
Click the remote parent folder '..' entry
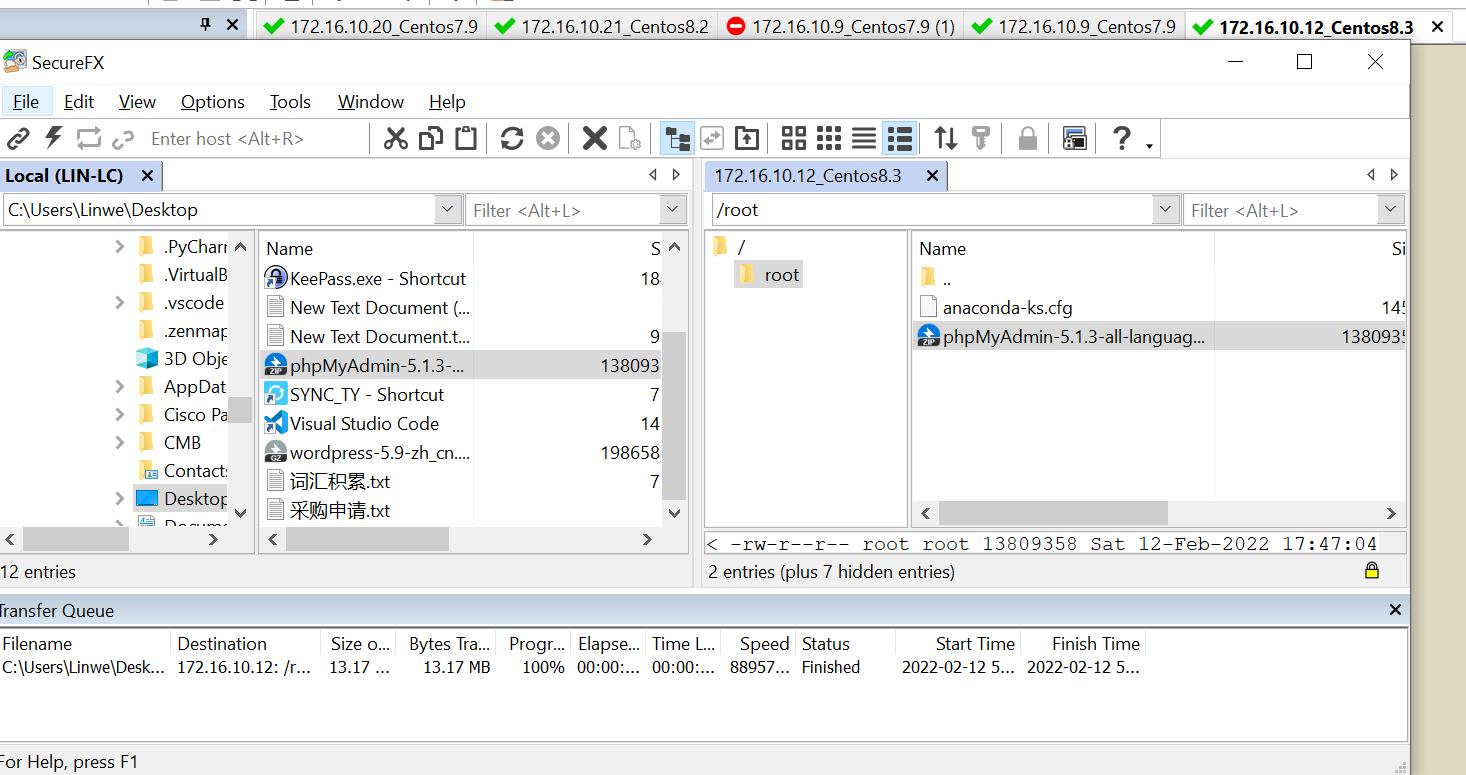click(x=935, y=278)
